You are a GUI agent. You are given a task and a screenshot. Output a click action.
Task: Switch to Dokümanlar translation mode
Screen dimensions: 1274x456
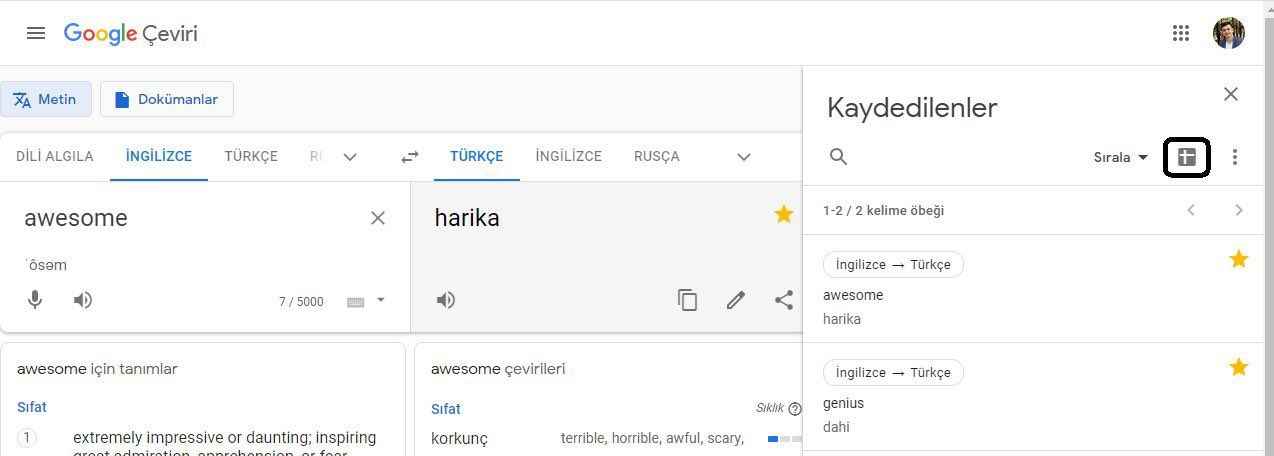pyautogui.click(x=166, y=99)
